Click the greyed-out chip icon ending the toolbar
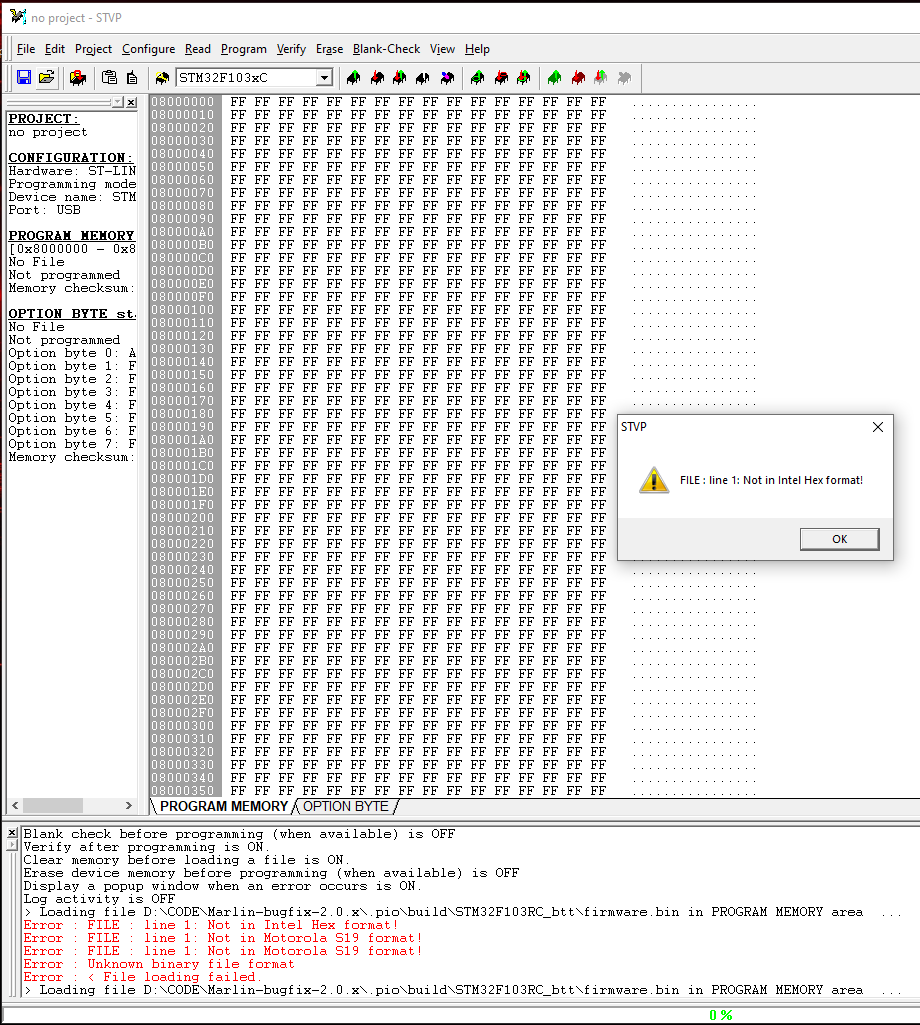Viewport: 920px width, 1025px height. click(x=624, y=78)
